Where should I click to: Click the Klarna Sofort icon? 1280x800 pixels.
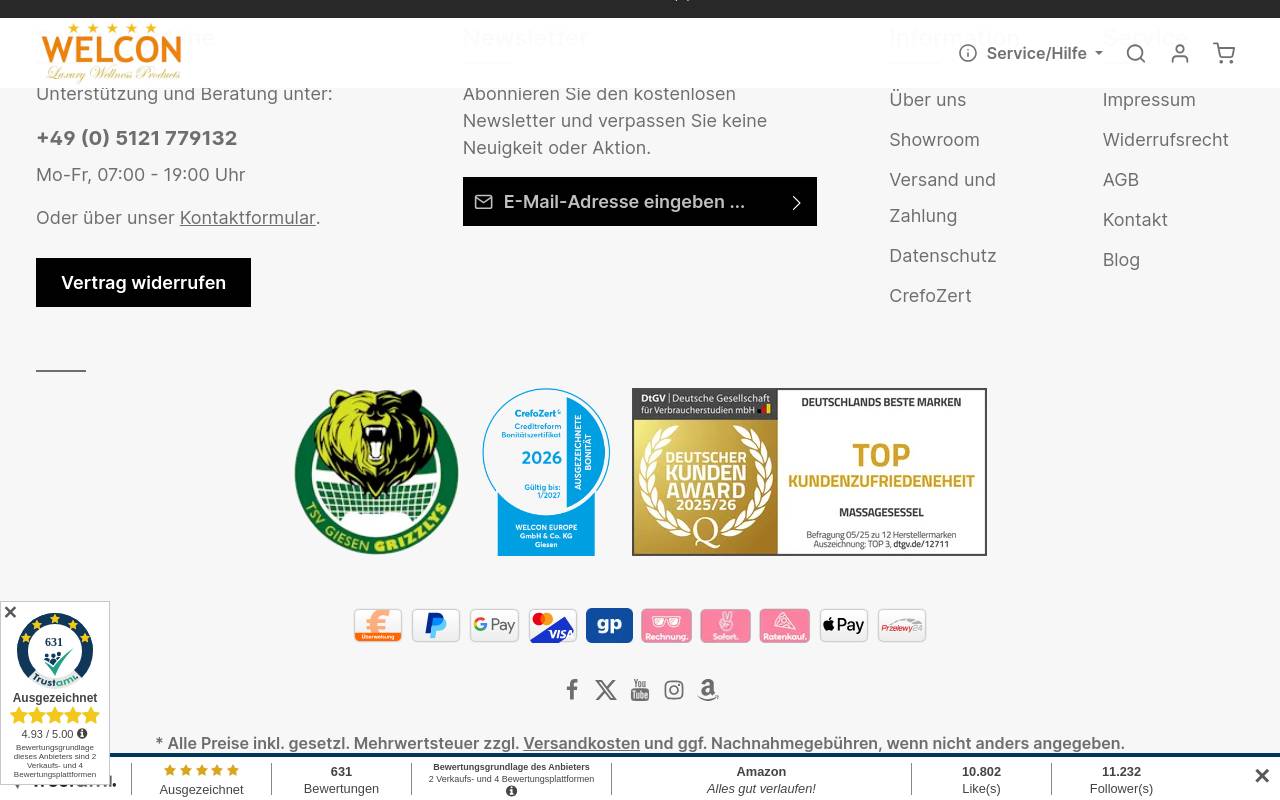click(x=725, y=625)
